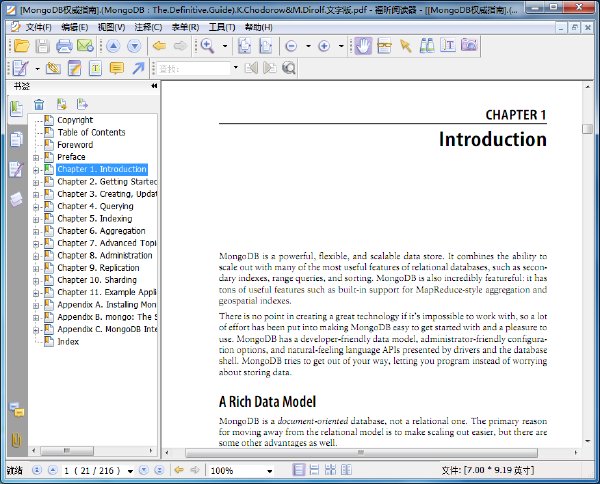This screenshot has height=484, width=600.
Task: Jump to last page in status bar
Action: tap(159, 470)
